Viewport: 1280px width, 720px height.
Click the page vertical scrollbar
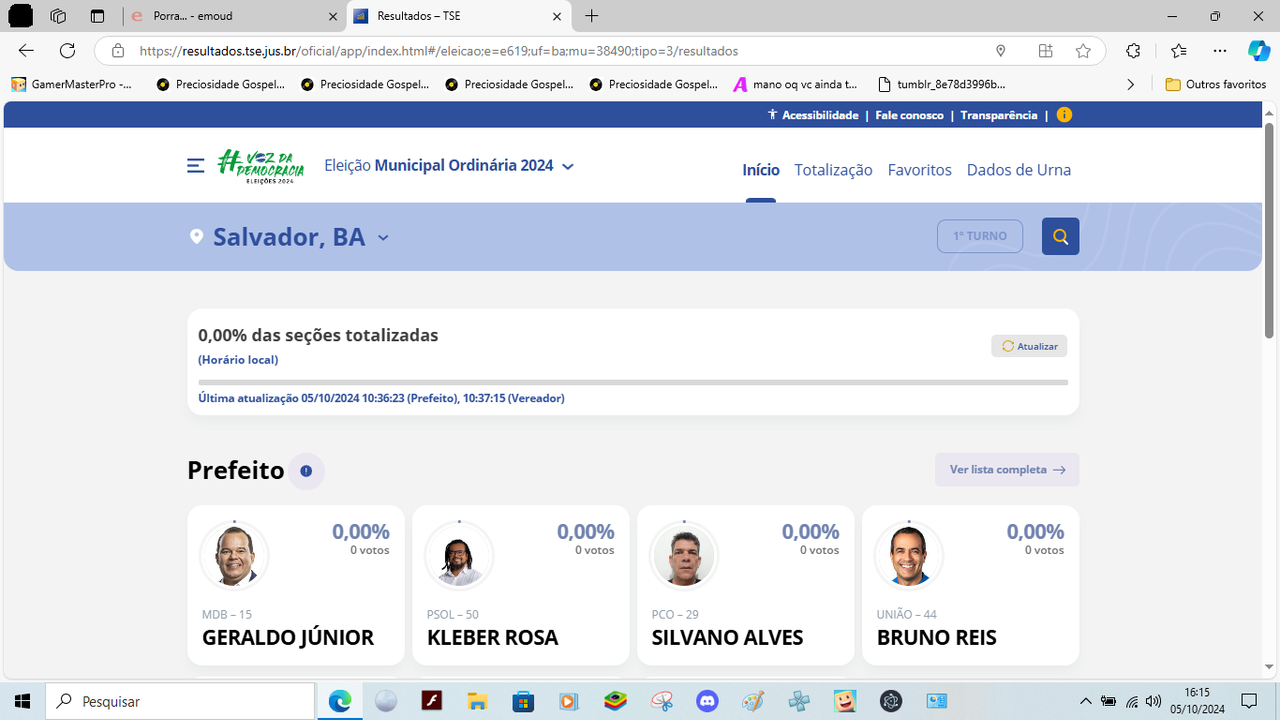1270,230
